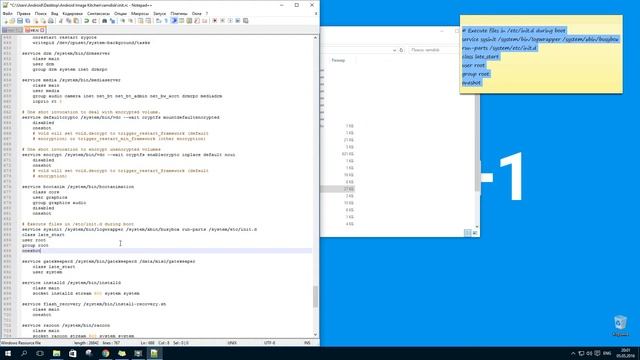Viewport: 640px width, 360px height.
Task: Click the Open file toolbar icon
Action: [13, 21]
